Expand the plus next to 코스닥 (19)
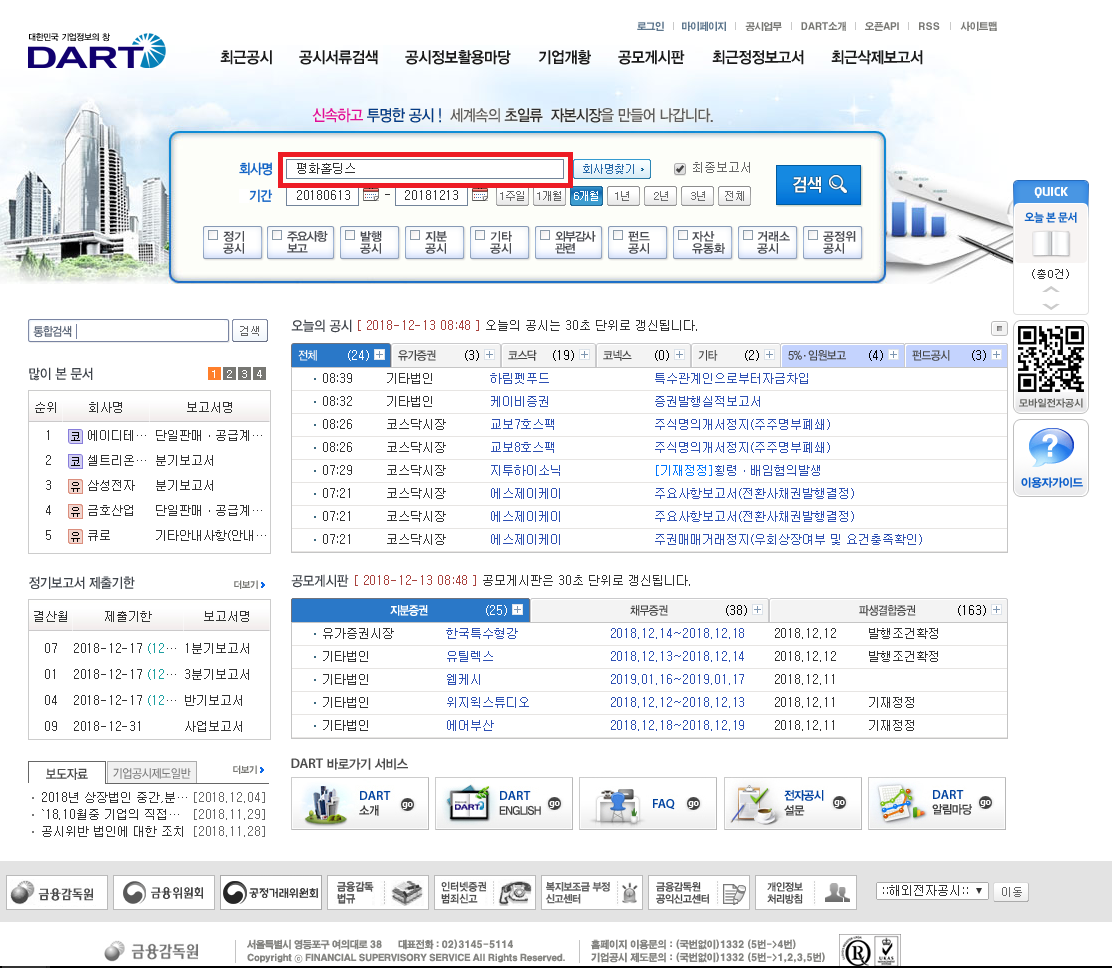The image size is (1112, 968). click(x=584, y=355)
